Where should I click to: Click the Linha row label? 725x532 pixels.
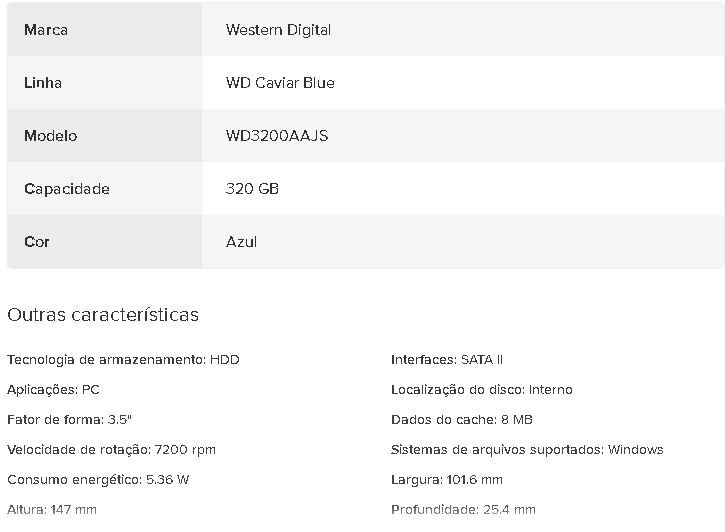43,83
